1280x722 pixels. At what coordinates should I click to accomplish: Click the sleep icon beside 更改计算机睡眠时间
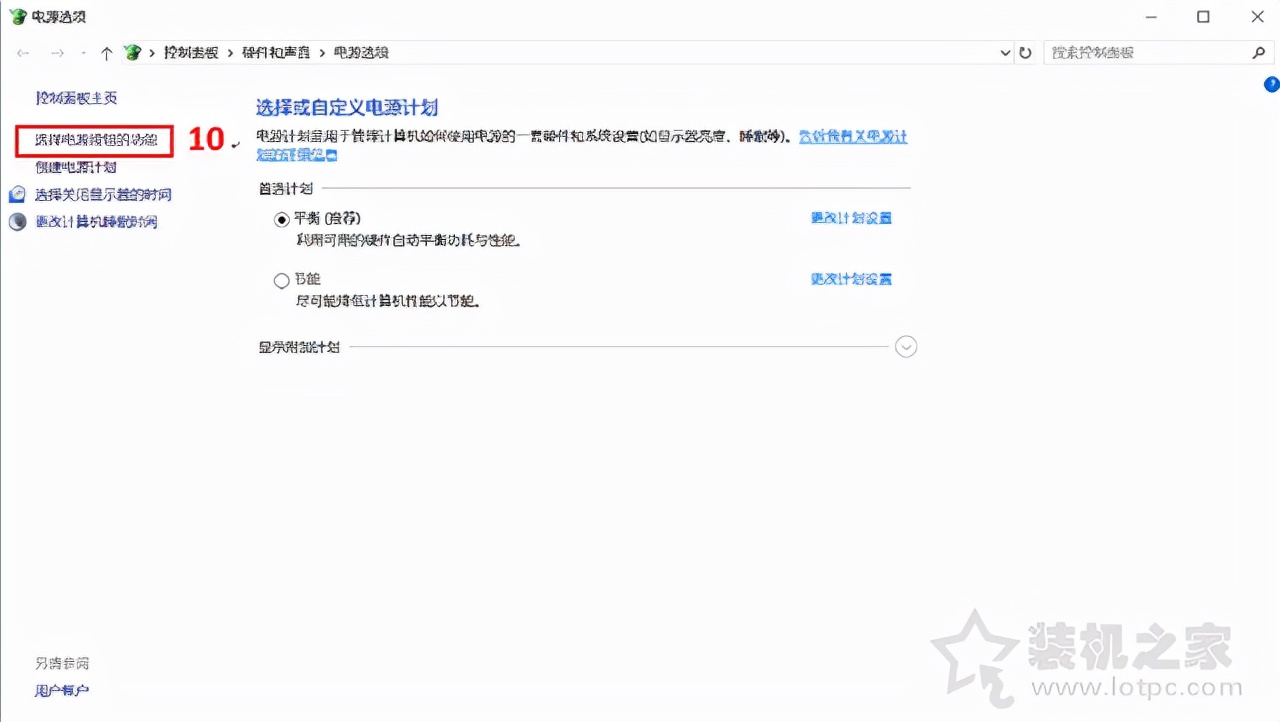coord(15,221)
